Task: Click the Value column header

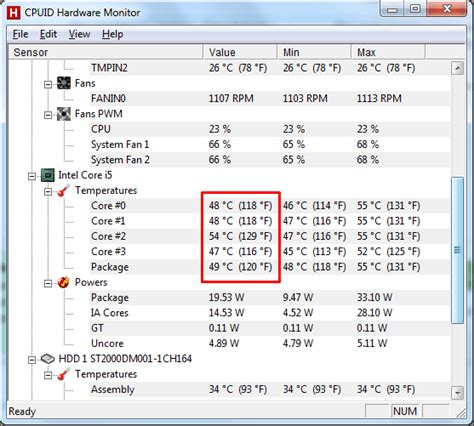Action: 240,52
